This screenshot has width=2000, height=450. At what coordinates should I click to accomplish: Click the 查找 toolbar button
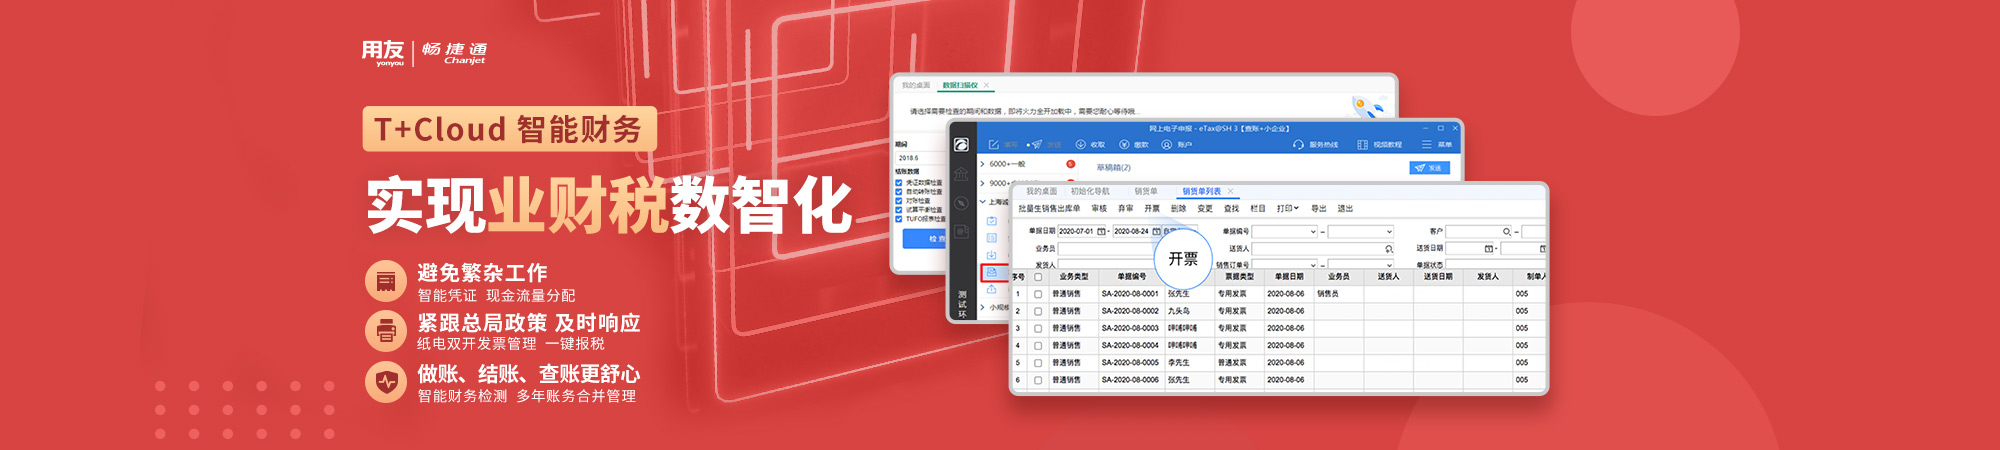[x=1231, y=208]
